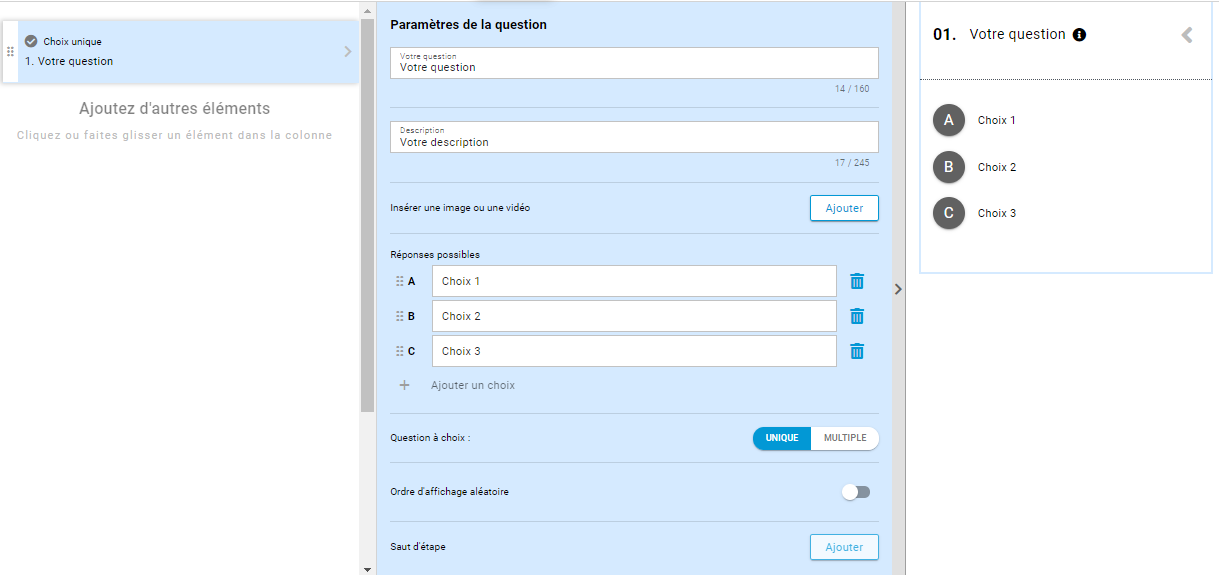1219x575 pixels.
Task: Switch the question to MULTIPLE choice
Action: point(845,438)
